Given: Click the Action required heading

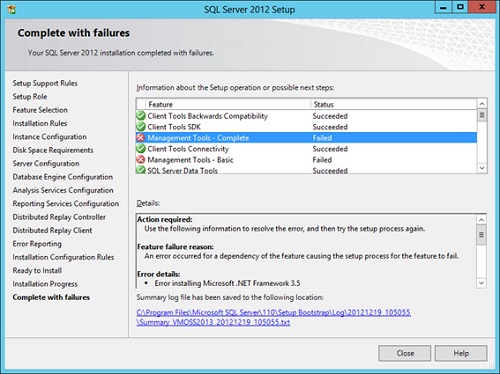Looking at the screenshot, I should (x=165, y=219).
